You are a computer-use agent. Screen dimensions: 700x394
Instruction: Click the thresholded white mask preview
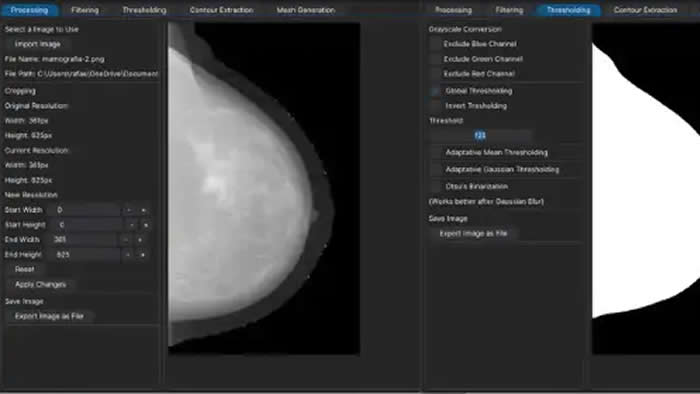(x=646, y=189)
